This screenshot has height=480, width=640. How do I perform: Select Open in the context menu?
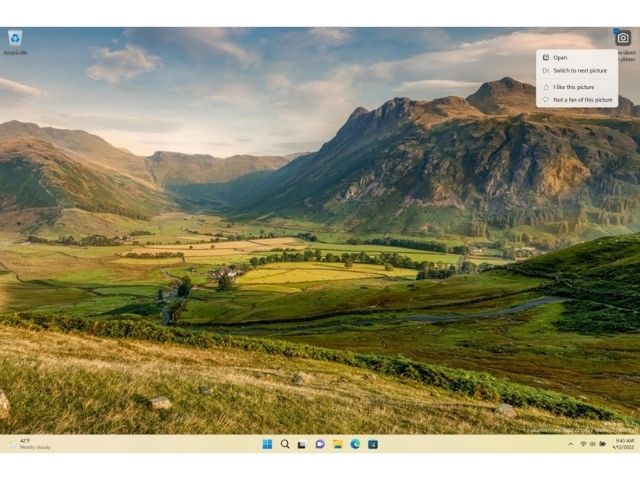click(x=560, y=58)
